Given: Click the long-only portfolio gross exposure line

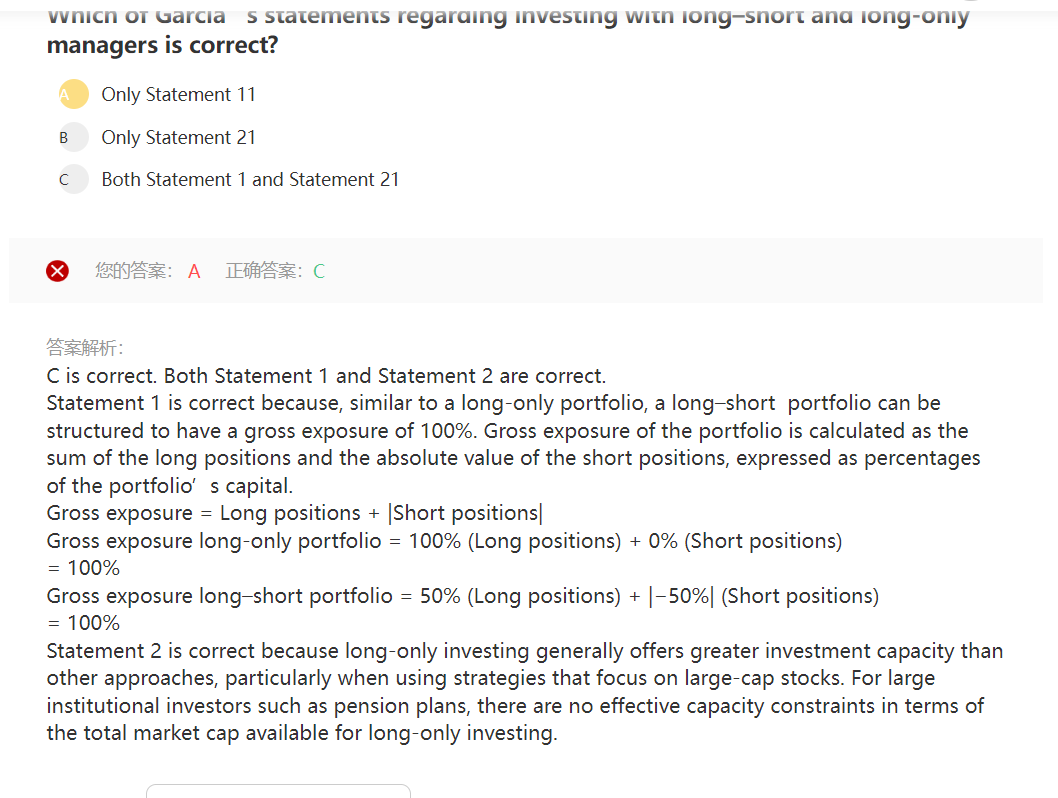Looking at the screenshot, I should (x=444, y=554).
